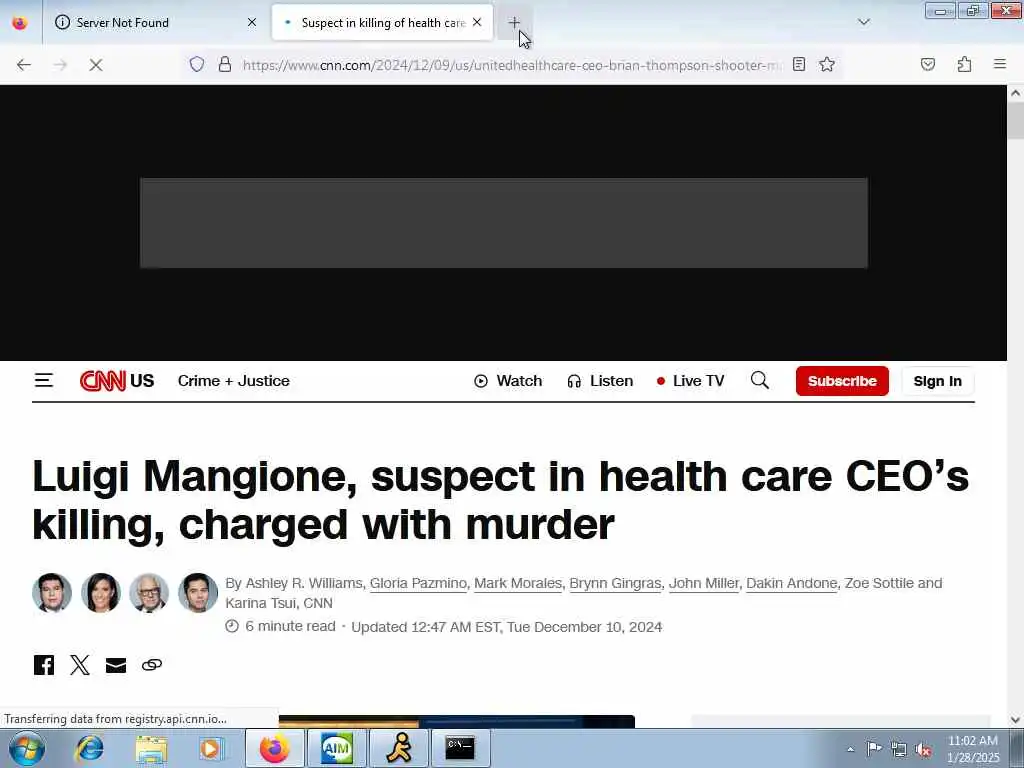Save page to Pocket icon
Image resolution: width=1024 pixels, height=768 pixels.
pos(928,64)
